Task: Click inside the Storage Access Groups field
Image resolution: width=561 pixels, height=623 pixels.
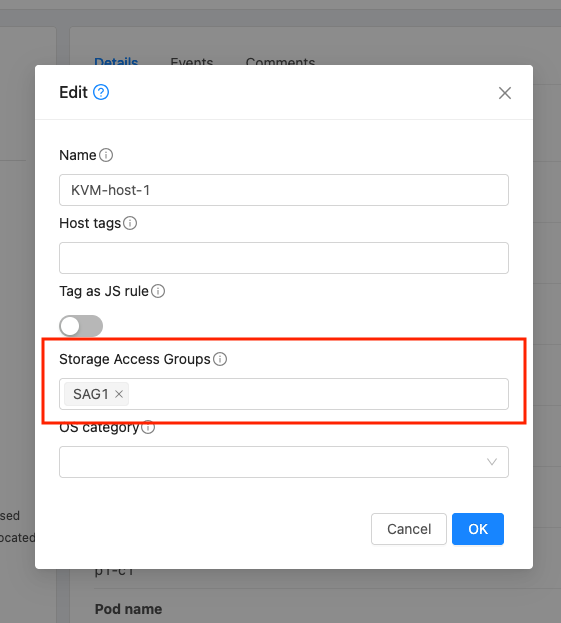Action: pyautogui.click(x=284, y=394)
